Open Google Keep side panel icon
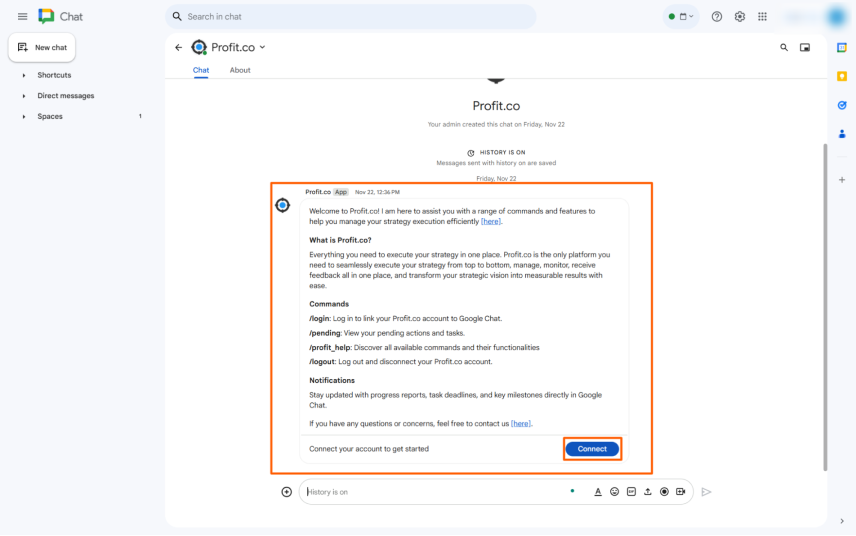This screenshot has width=856, height=536. point(842,76)
